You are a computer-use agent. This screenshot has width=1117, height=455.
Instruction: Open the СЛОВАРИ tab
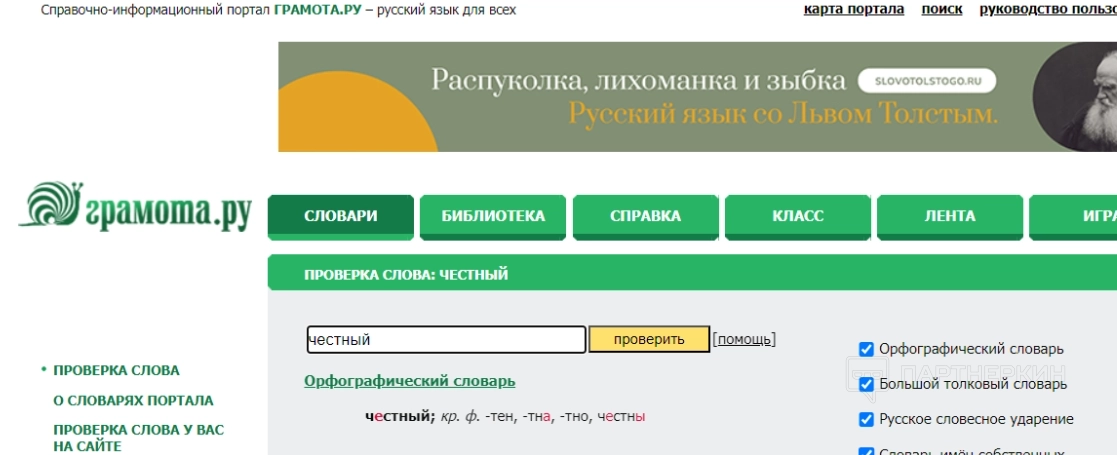pyautogui.click(x=341, y=216)
